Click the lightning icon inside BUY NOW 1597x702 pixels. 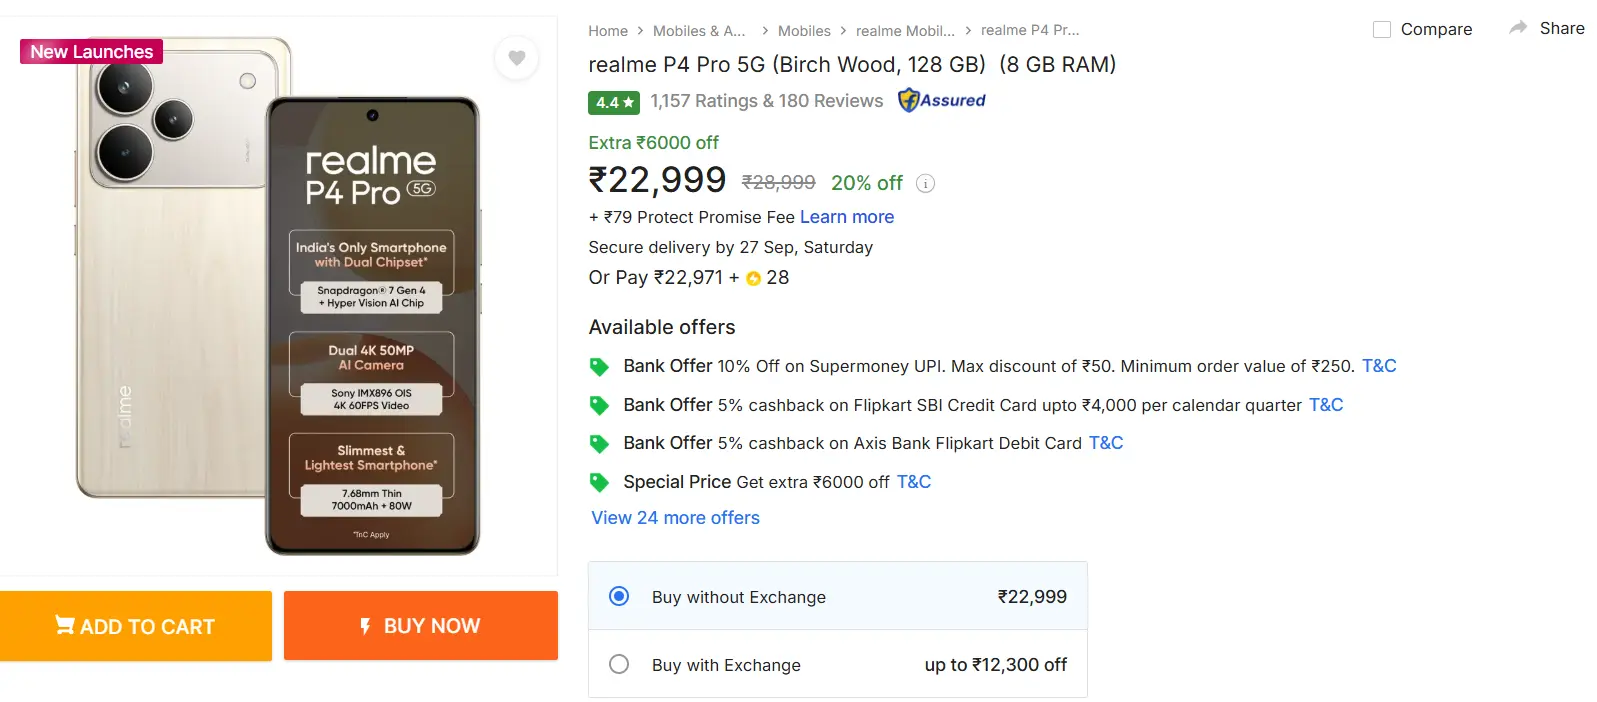[364, 625]
